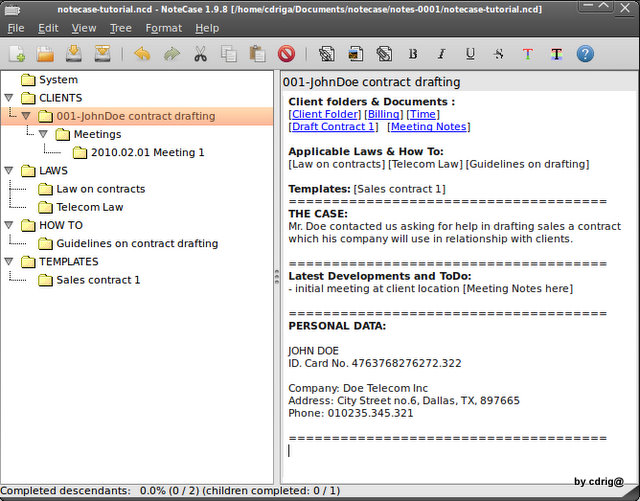Screen dimensions: 640x501
Task: Click the Save document toolbar icon
Action: tap(74, 54)
